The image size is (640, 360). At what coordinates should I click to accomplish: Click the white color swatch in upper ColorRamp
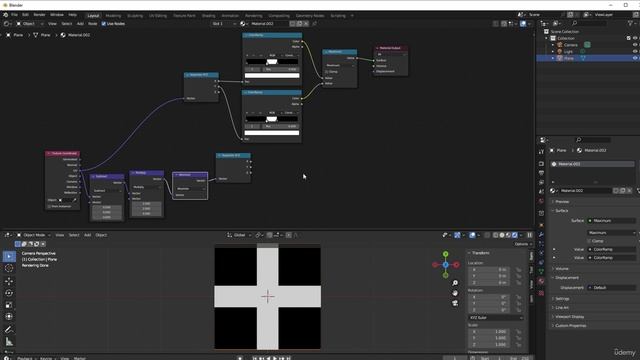pos(272,76)
